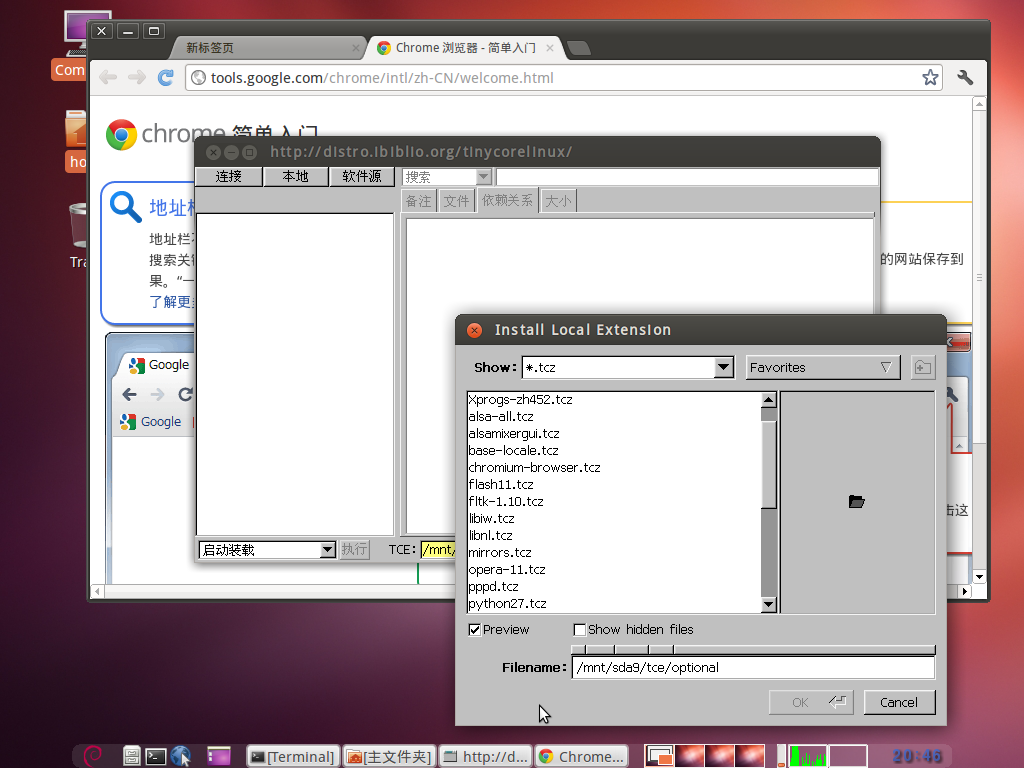Screen dimensions: 1024x768
Task: Click the Filename path field
Action: point(753,667)
